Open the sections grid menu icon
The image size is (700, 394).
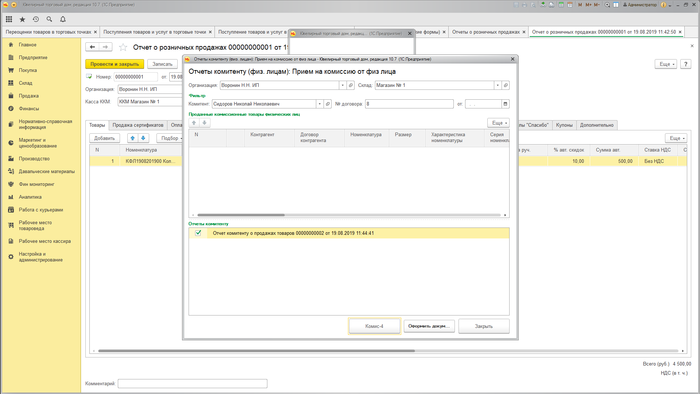9,19
